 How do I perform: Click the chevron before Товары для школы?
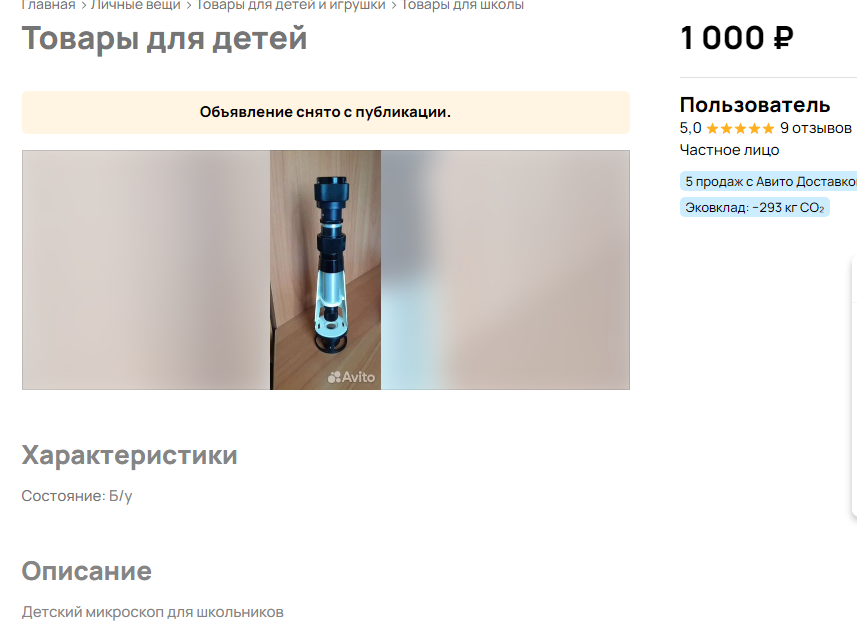[x=394, y=5]
